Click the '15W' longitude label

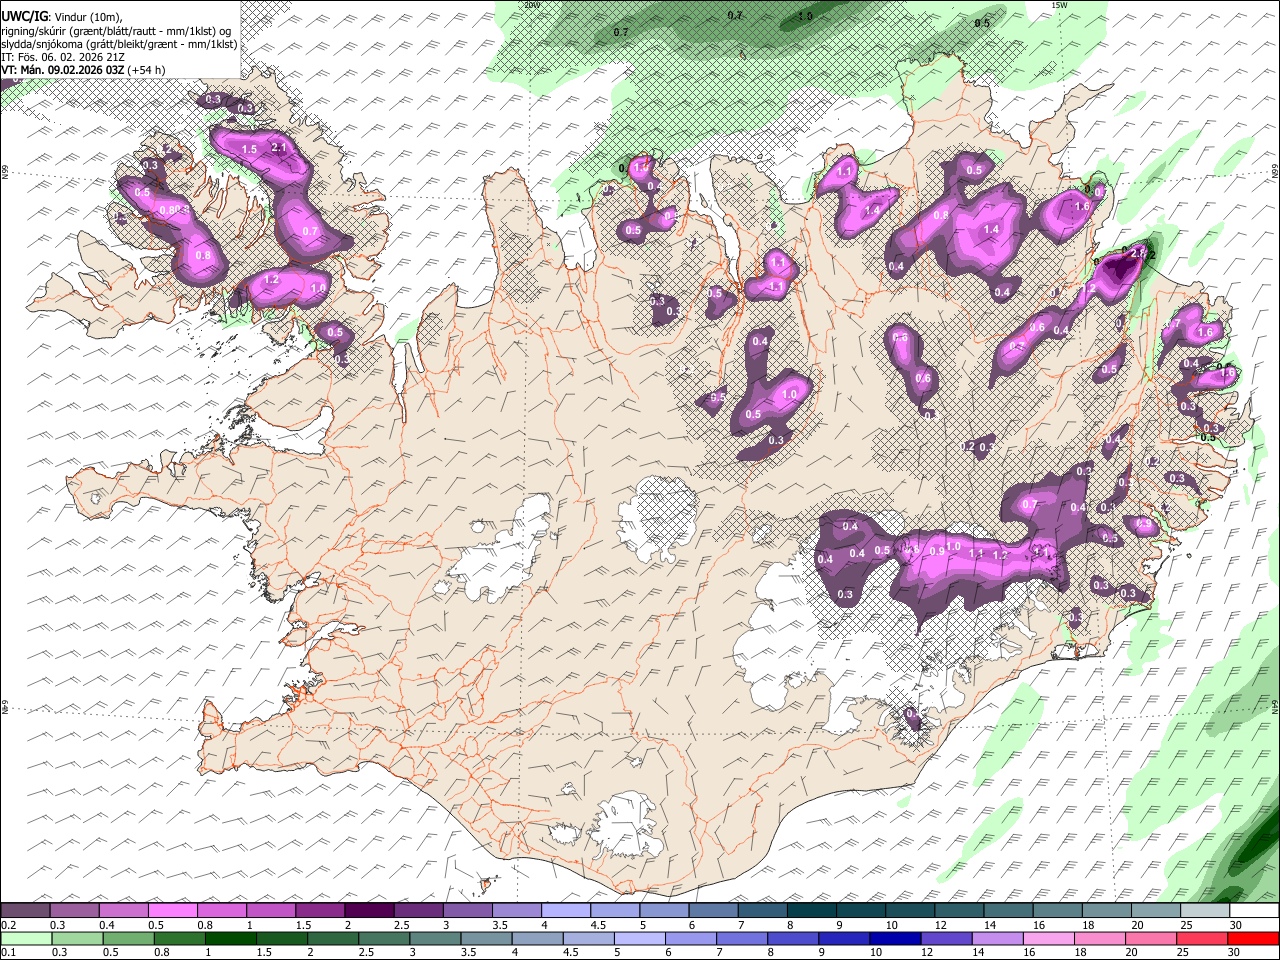pos(1060,5)
